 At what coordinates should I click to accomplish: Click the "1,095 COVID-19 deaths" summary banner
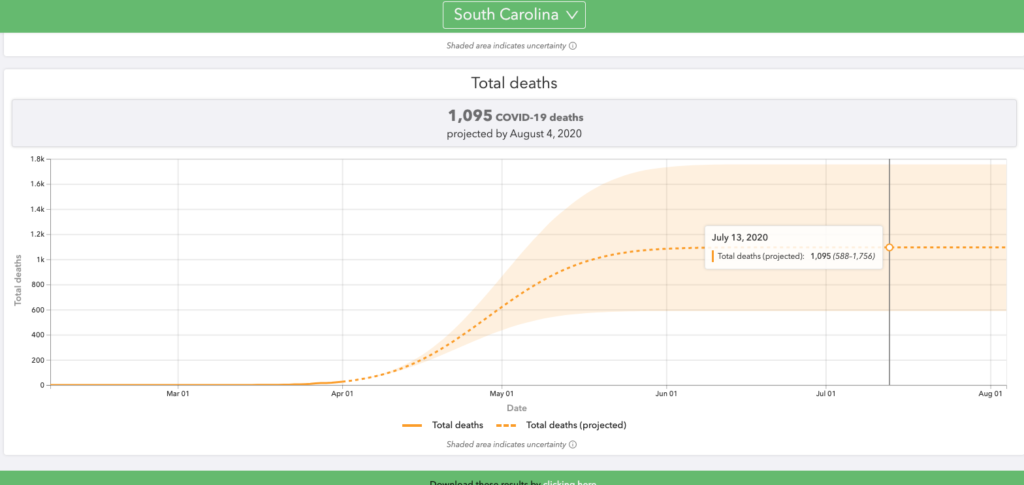[513, 123]
